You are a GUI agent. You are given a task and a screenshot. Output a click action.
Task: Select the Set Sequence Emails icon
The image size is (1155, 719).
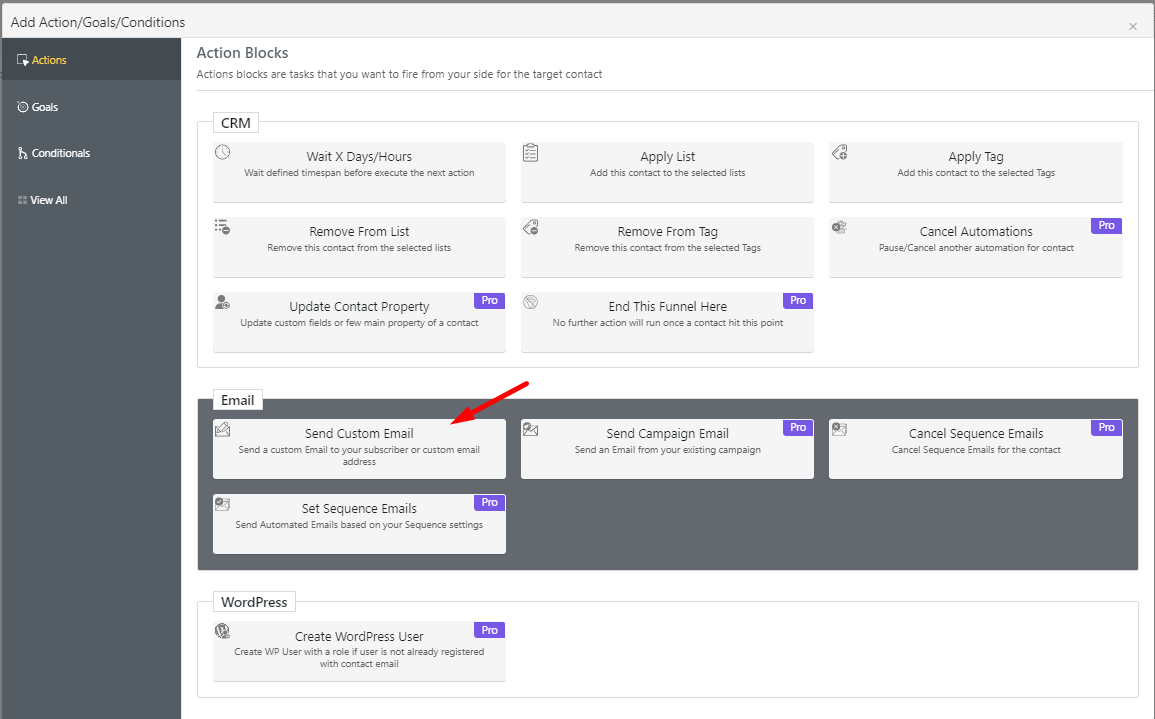[x=221, y=501]
